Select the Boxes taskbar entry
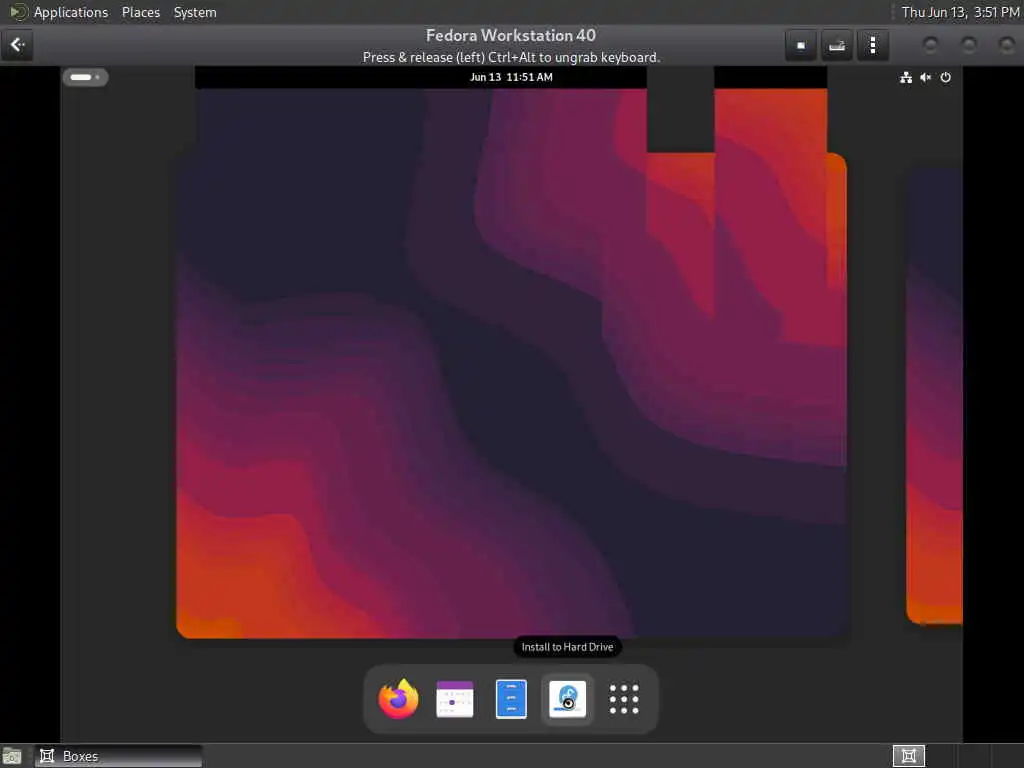 118,756
